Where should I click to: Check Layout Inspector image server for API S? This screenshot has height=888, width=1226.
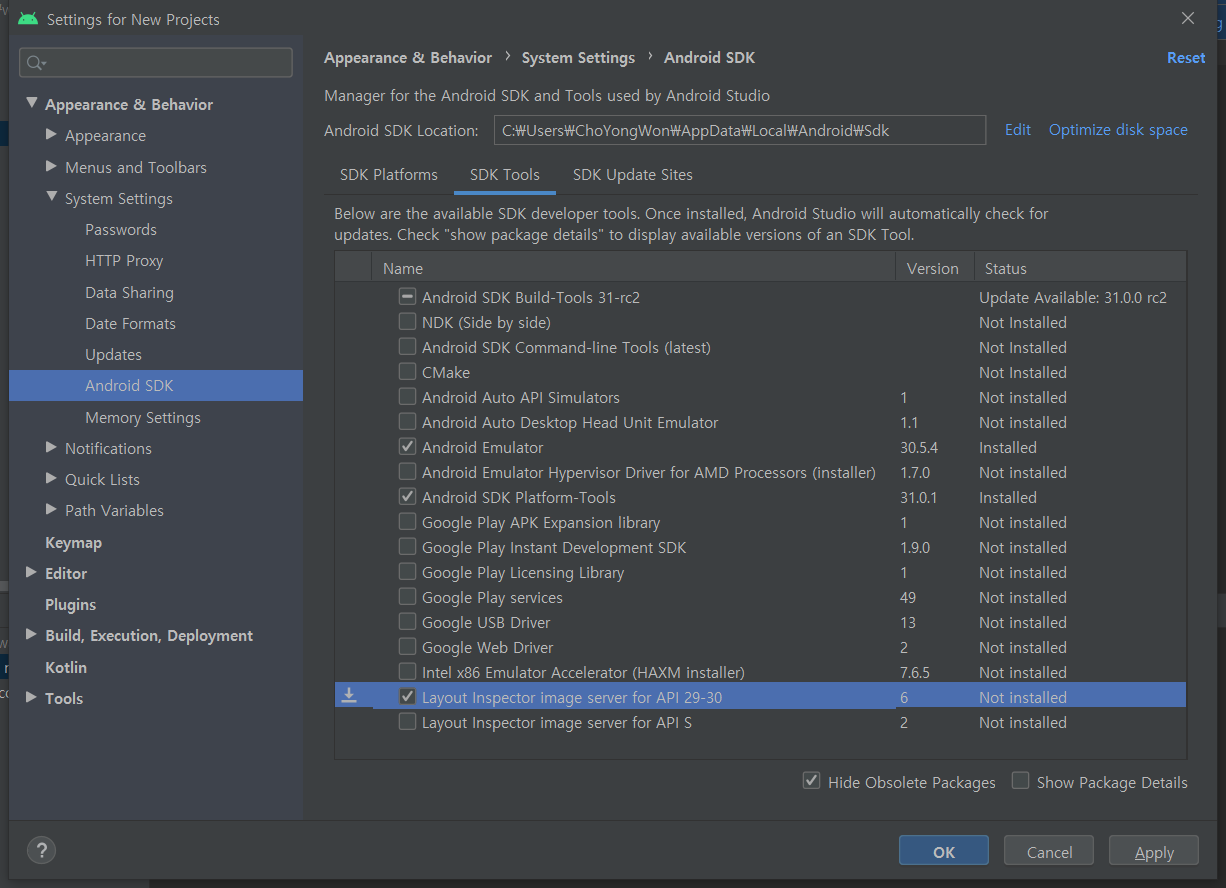click(x=407, y=721)
